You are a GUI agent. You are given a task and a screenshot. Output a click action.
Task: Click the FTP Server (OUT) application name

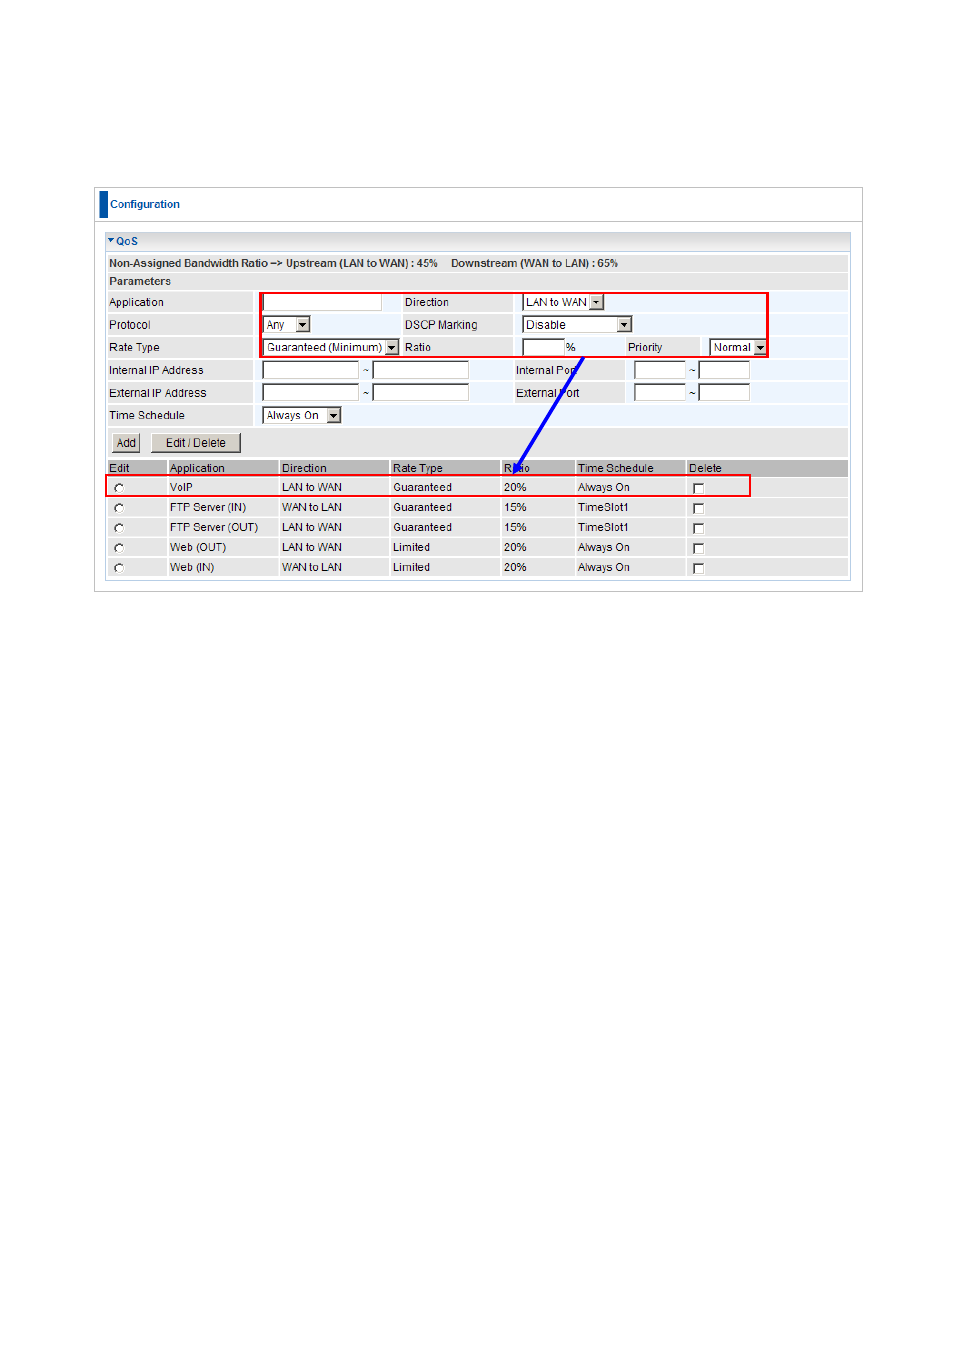(214, 527)
